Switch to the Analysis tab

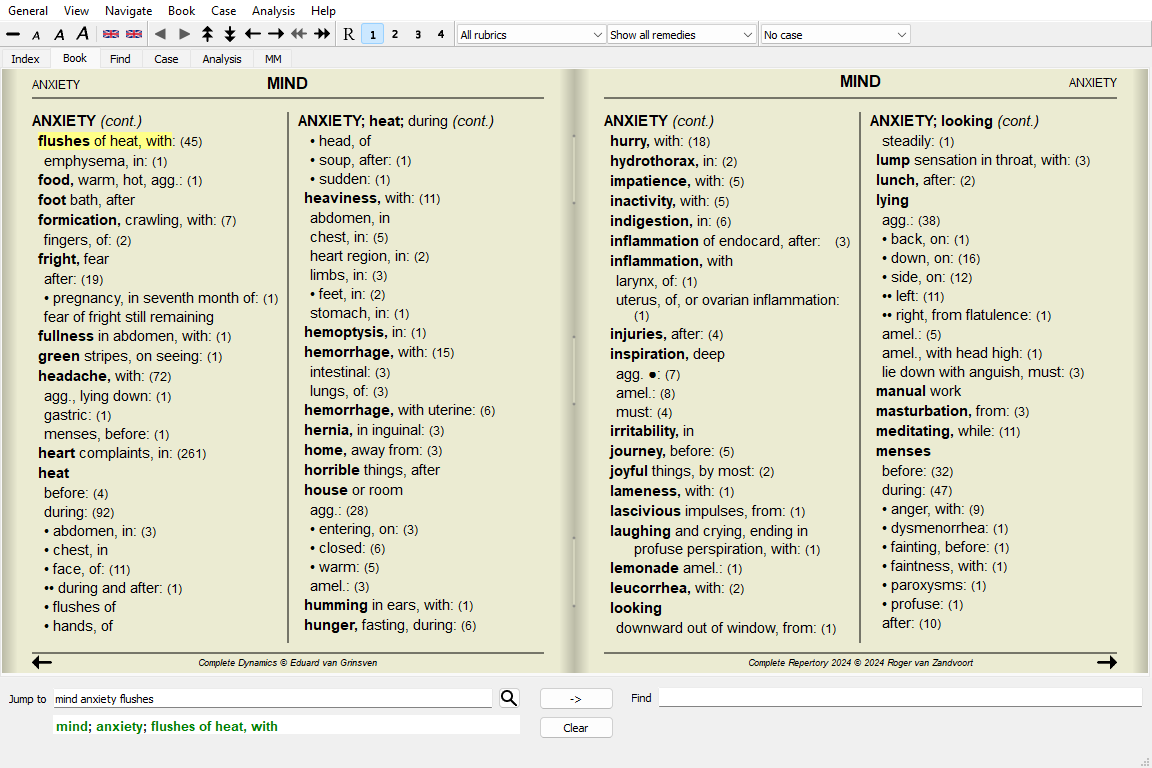point(222,59)
